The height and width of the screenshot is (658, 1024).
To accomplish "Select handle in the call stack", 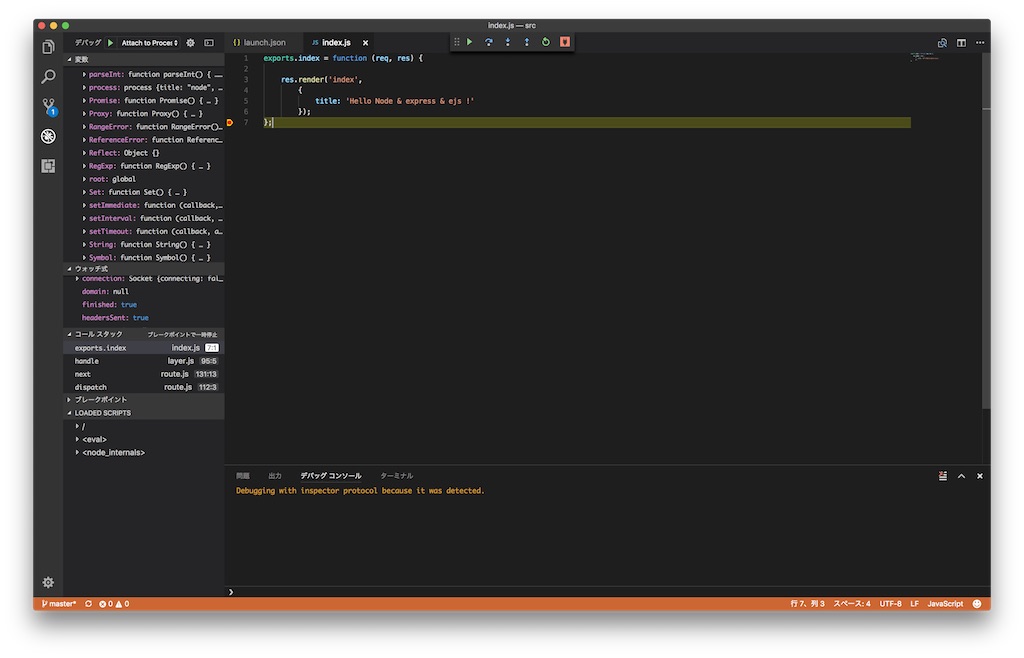I will coord(86,360).
